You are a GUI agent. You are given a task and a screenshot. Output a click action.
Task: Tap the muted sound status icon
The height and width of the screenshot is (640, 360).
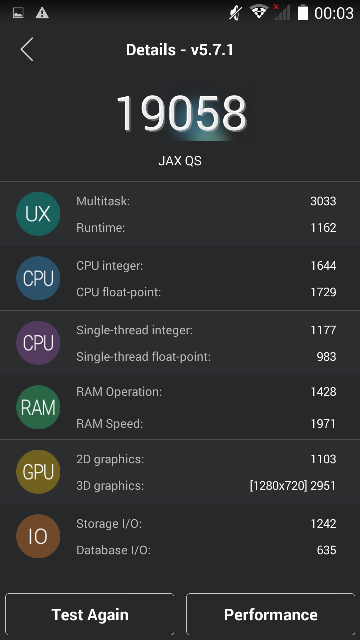click(x=236, y=13)
